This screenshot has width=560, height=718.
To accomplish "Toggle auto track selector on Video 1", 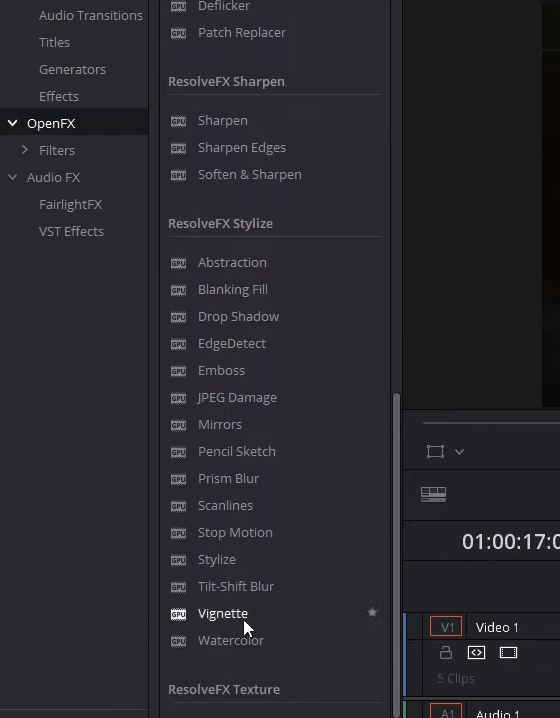I will (x=476, y=653).
